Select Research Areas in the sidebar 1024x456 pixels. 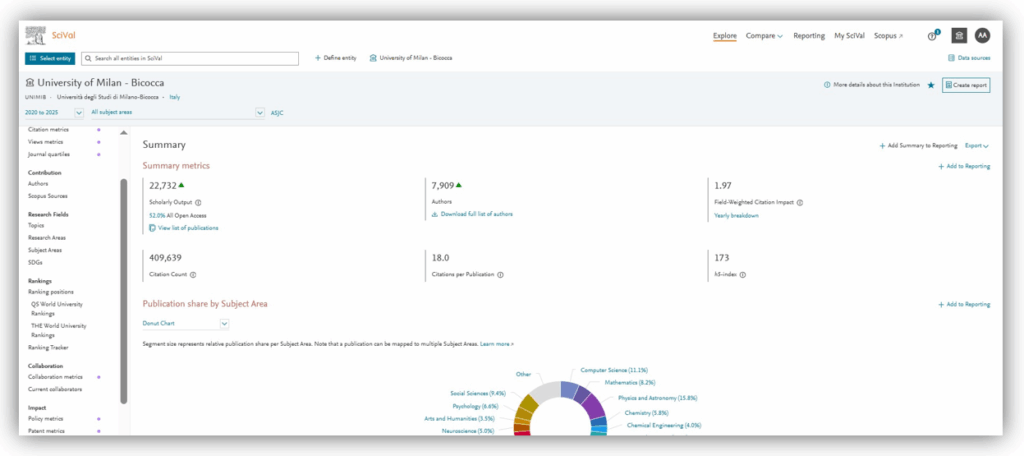click(47, 238)
